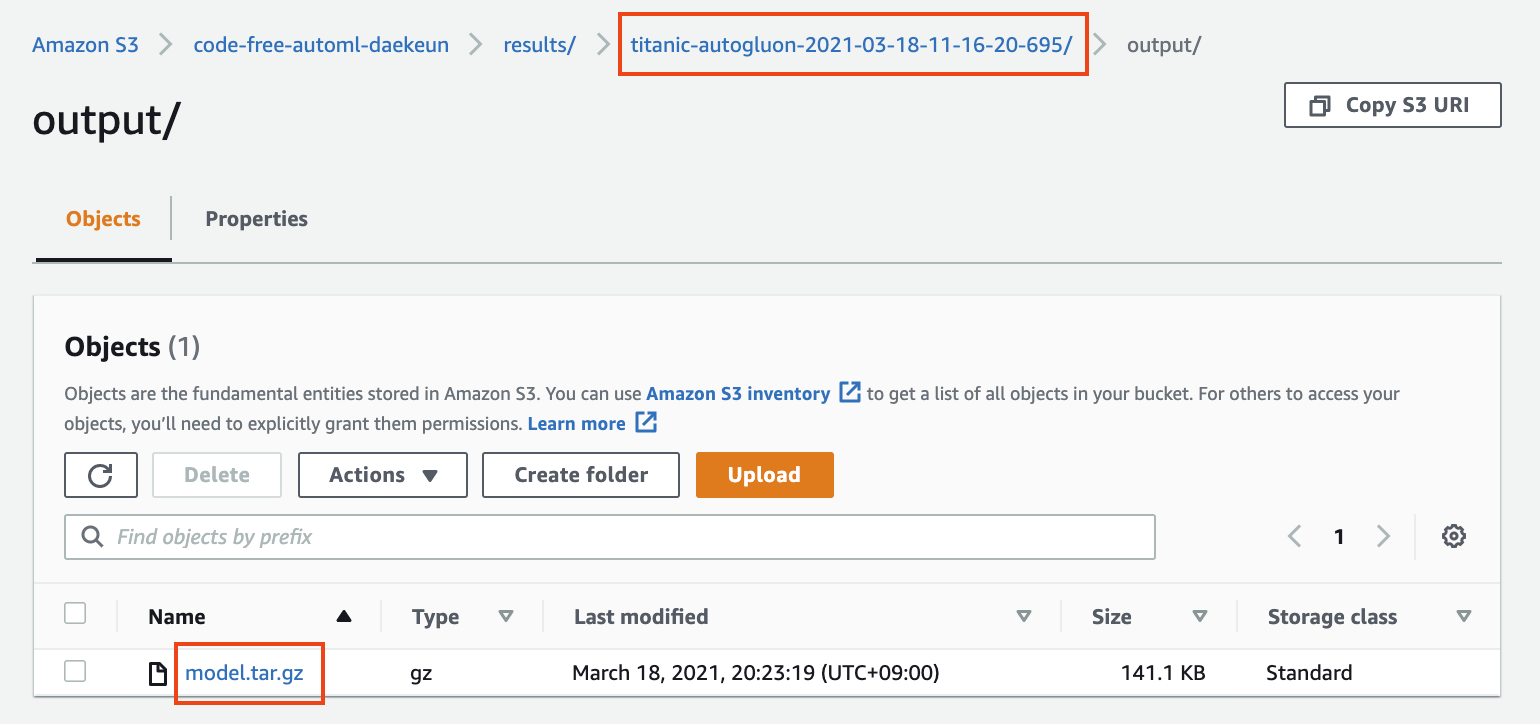Click output/ in the breadcrumb trail
Viewport: 1540px width, 724px height.
pyautogui.click(x=1164, y=45)
